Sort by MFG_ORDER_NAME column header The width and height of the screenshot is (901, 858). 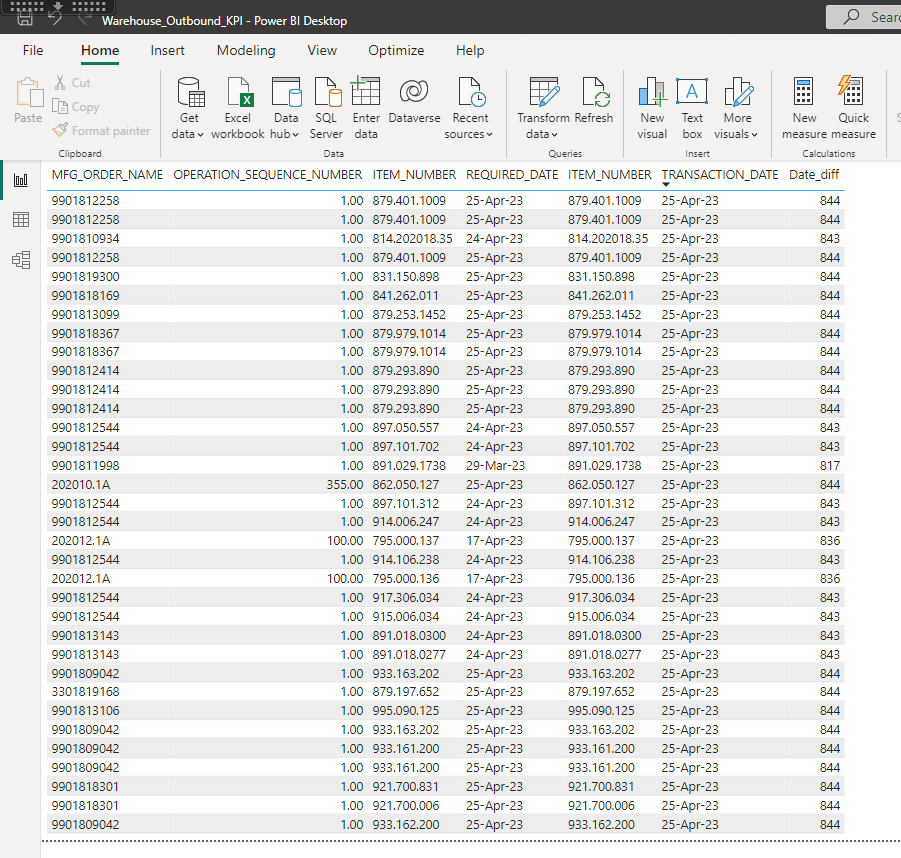[x=107, y=175]
